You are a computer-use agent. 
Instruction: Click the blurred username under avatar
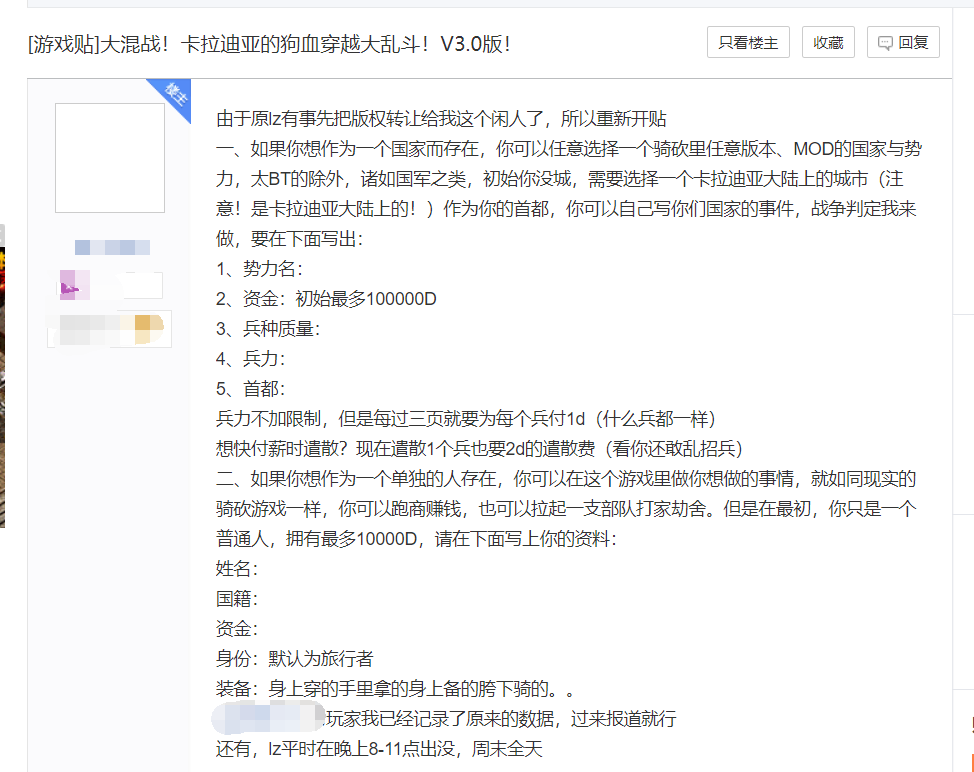click(x=112, y=247)
